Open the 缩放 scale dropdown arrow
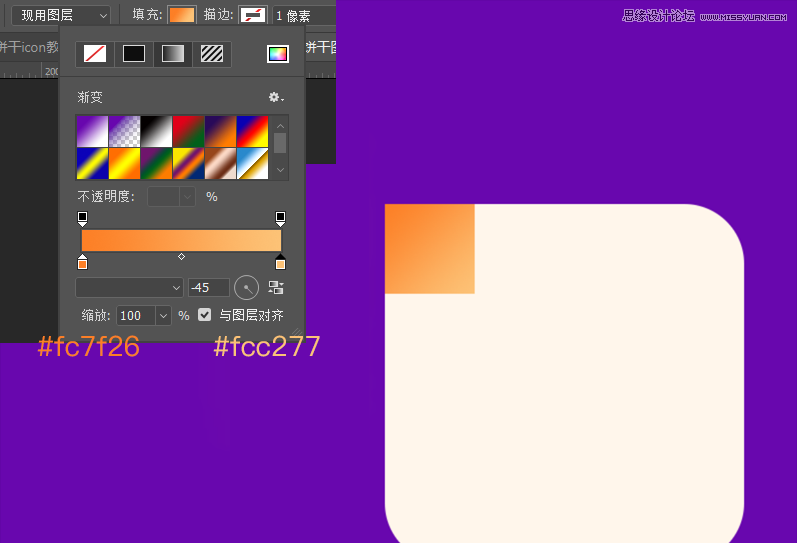This screenshot has width=797, height=543. 163,316
